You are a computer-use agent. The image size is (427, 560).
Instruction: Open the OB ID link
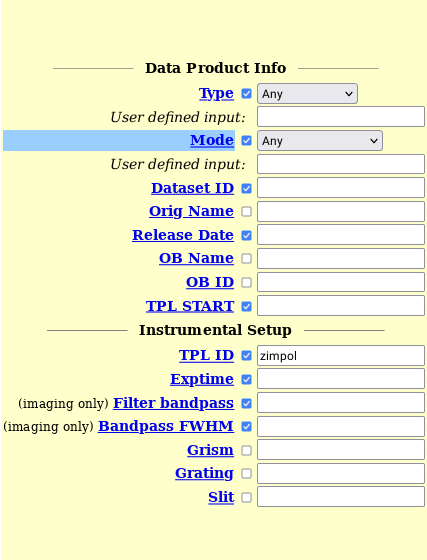tap(210, 282)
